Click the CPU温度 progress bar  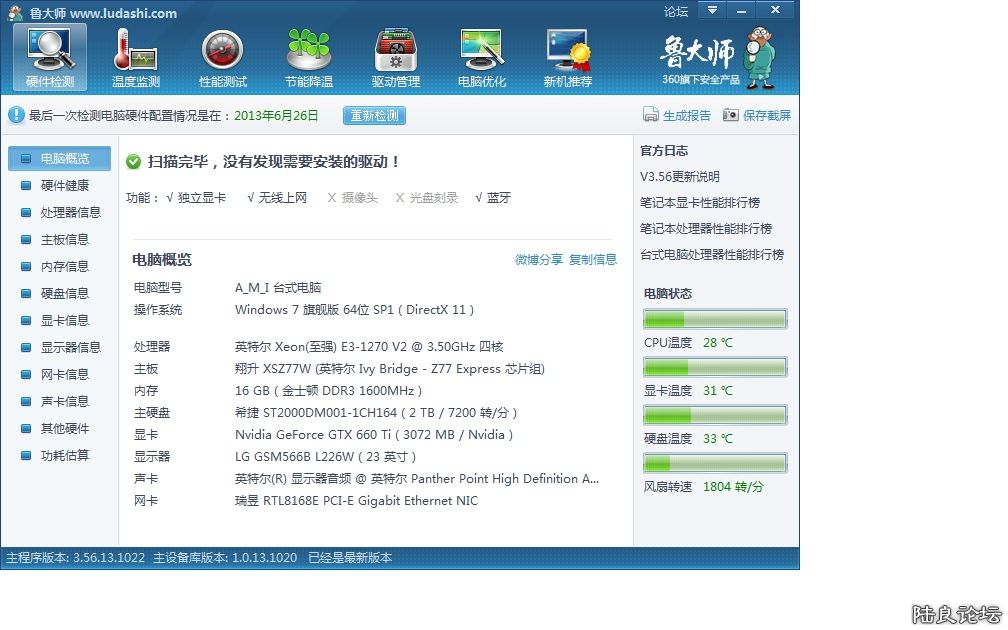[x=715, y=319]
